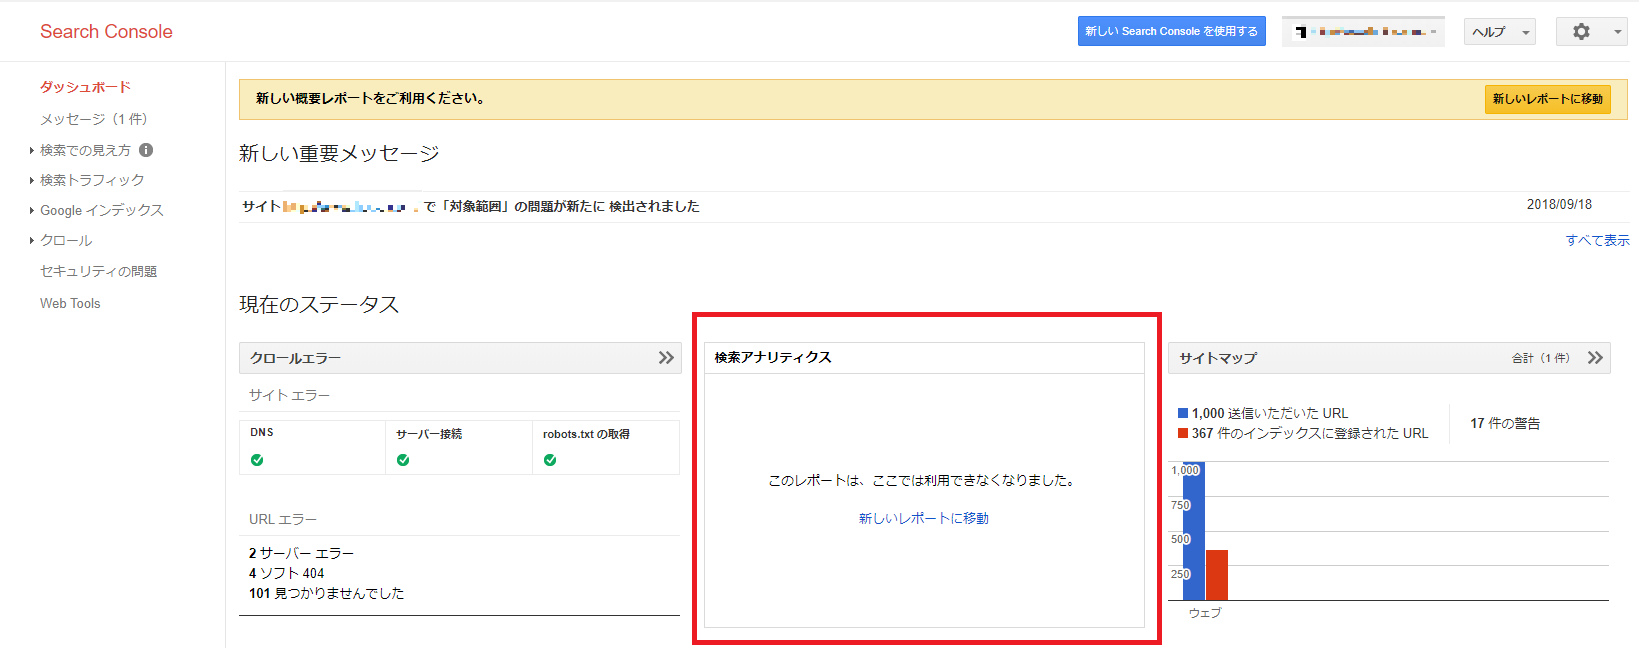Click the double-chevron icon on クロールエラー header
Image resolution: width=1639 pixels, height=661 pixels.
(666, 358)
